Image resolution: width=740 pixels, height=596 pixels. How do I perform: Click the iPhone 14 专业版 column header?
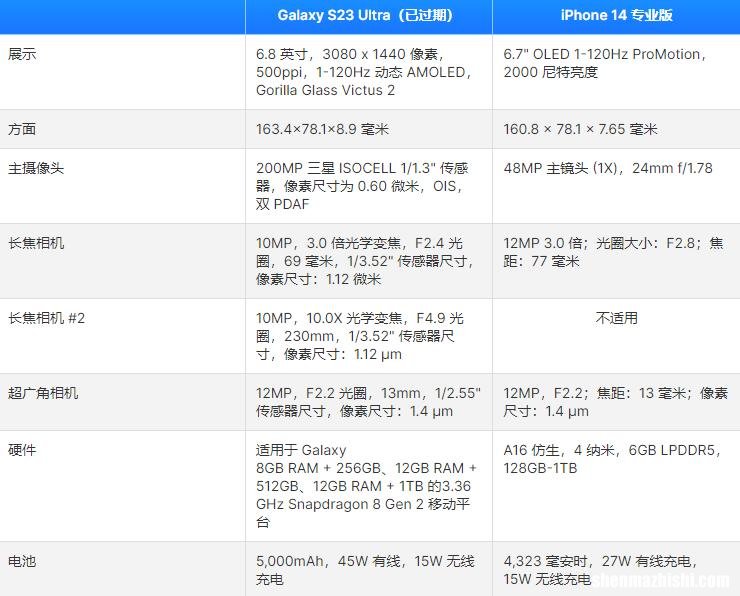pyautogui.click(x=616, y=16)
